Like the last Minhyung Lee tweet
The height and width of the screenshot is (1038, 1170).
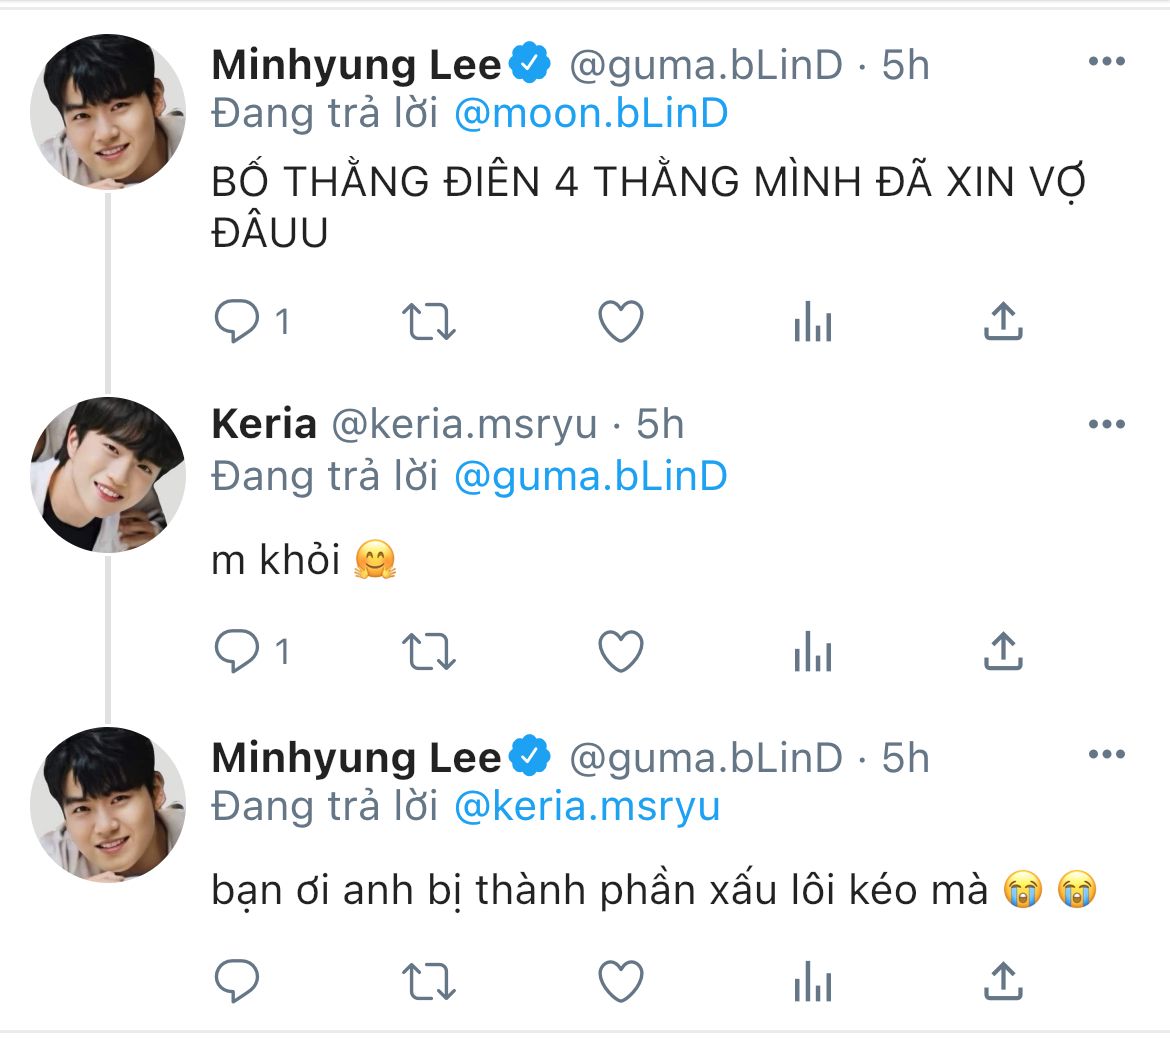620,981
